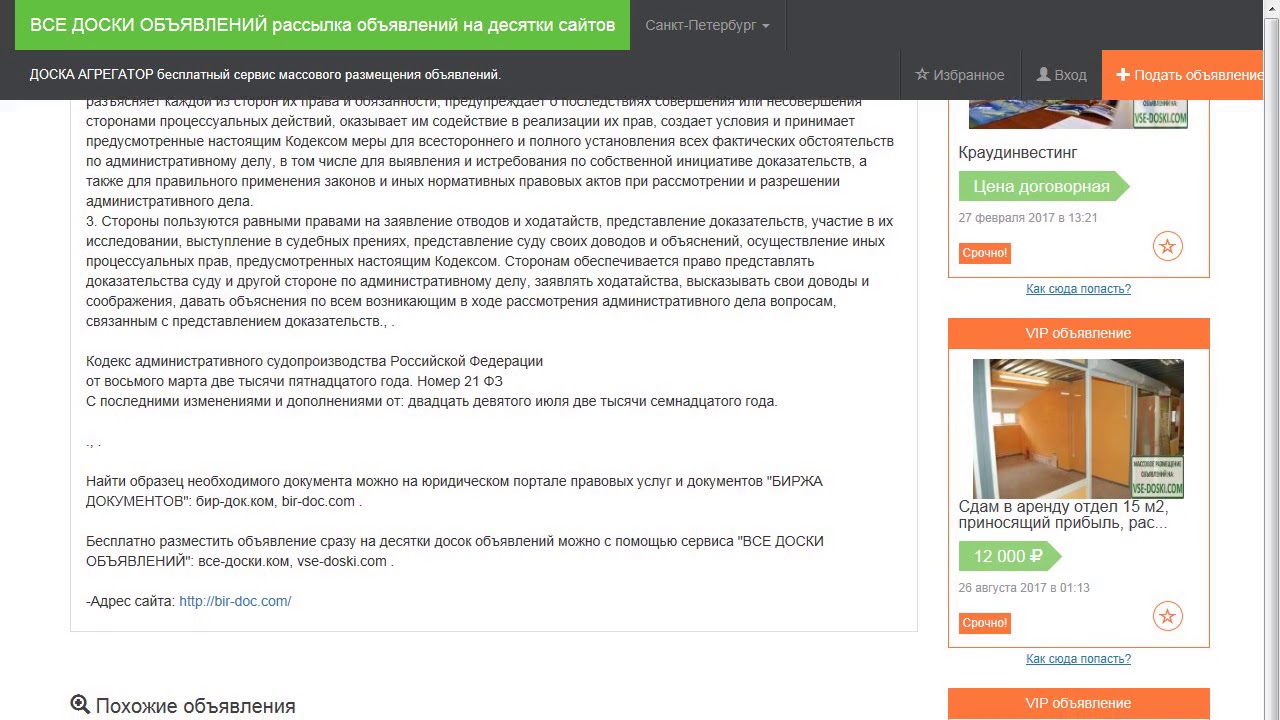The image size is (1280, 720).
Task: Add Краудинвестинг ad to favorites star
Action: [1168, 246]
